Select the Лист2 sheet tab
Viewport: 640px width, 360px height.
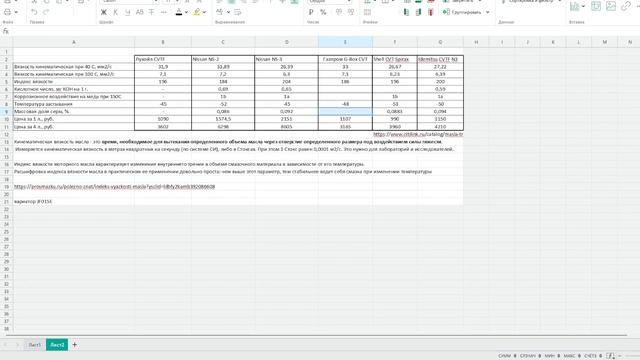pos(57,345)
